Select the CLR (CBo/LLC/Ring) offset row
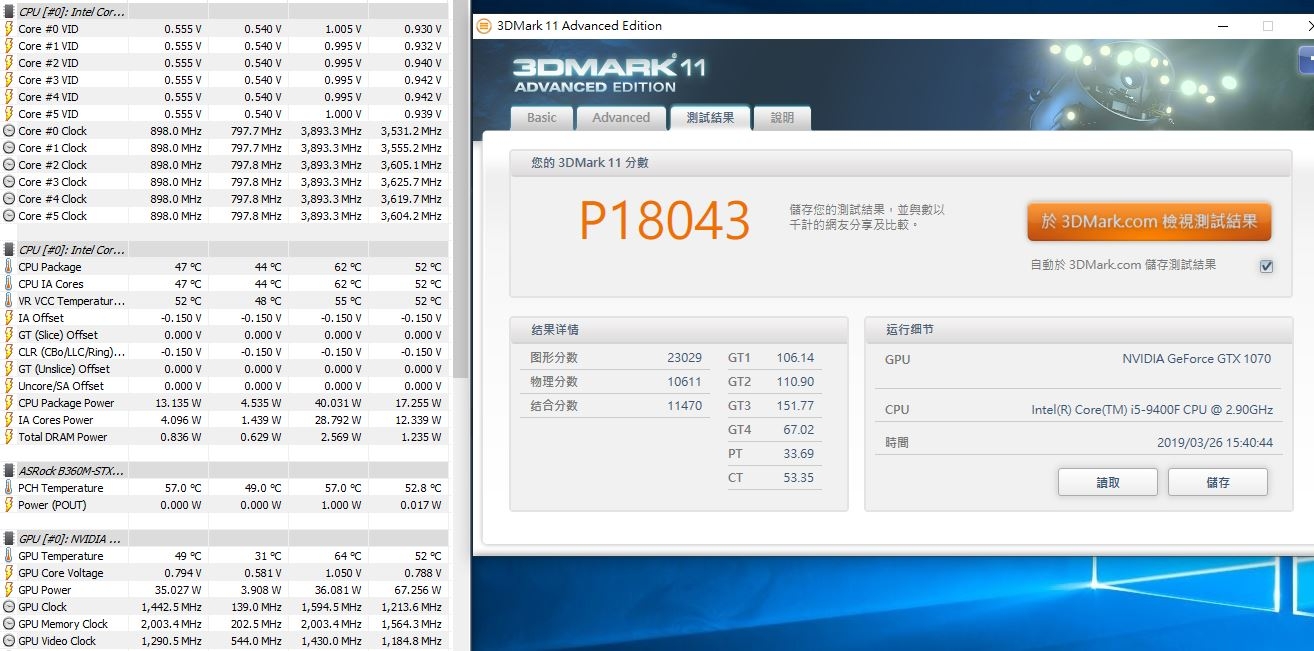Viewport: 1314px width, 651px height. point(224,352)
